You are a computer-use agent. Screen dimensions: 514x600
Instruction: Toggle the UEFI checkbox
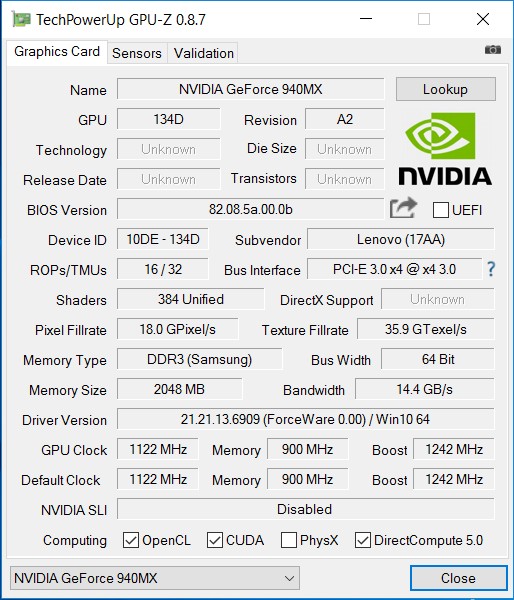point(441,210)
